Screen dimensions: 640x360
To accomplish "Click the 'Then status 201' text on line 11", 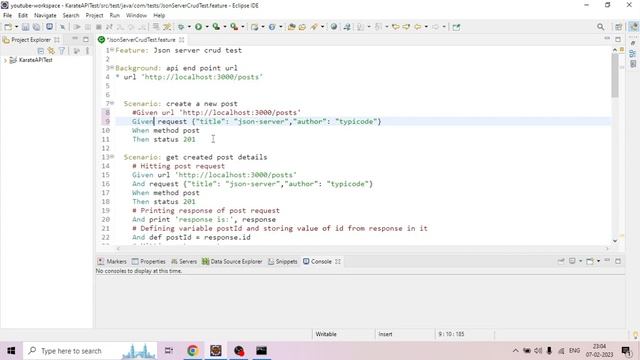I will click(164, 139).
